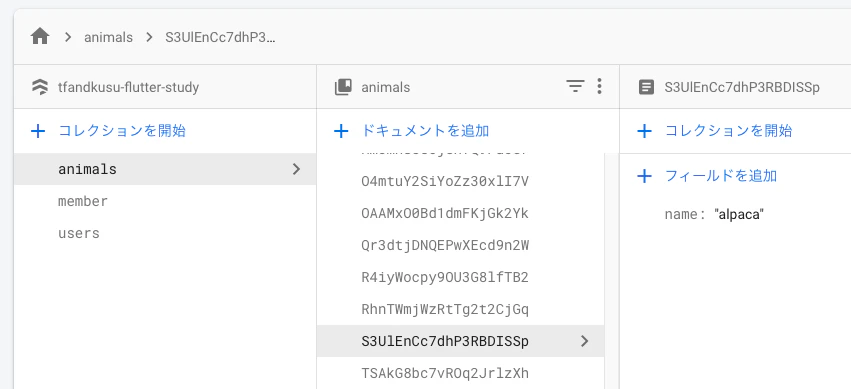The height and width of the screenshot is (389, 851).
Task: Click the database icon beside tfandkusu-flutter-study
Action: pyautogui.click(x=40, y=87)
